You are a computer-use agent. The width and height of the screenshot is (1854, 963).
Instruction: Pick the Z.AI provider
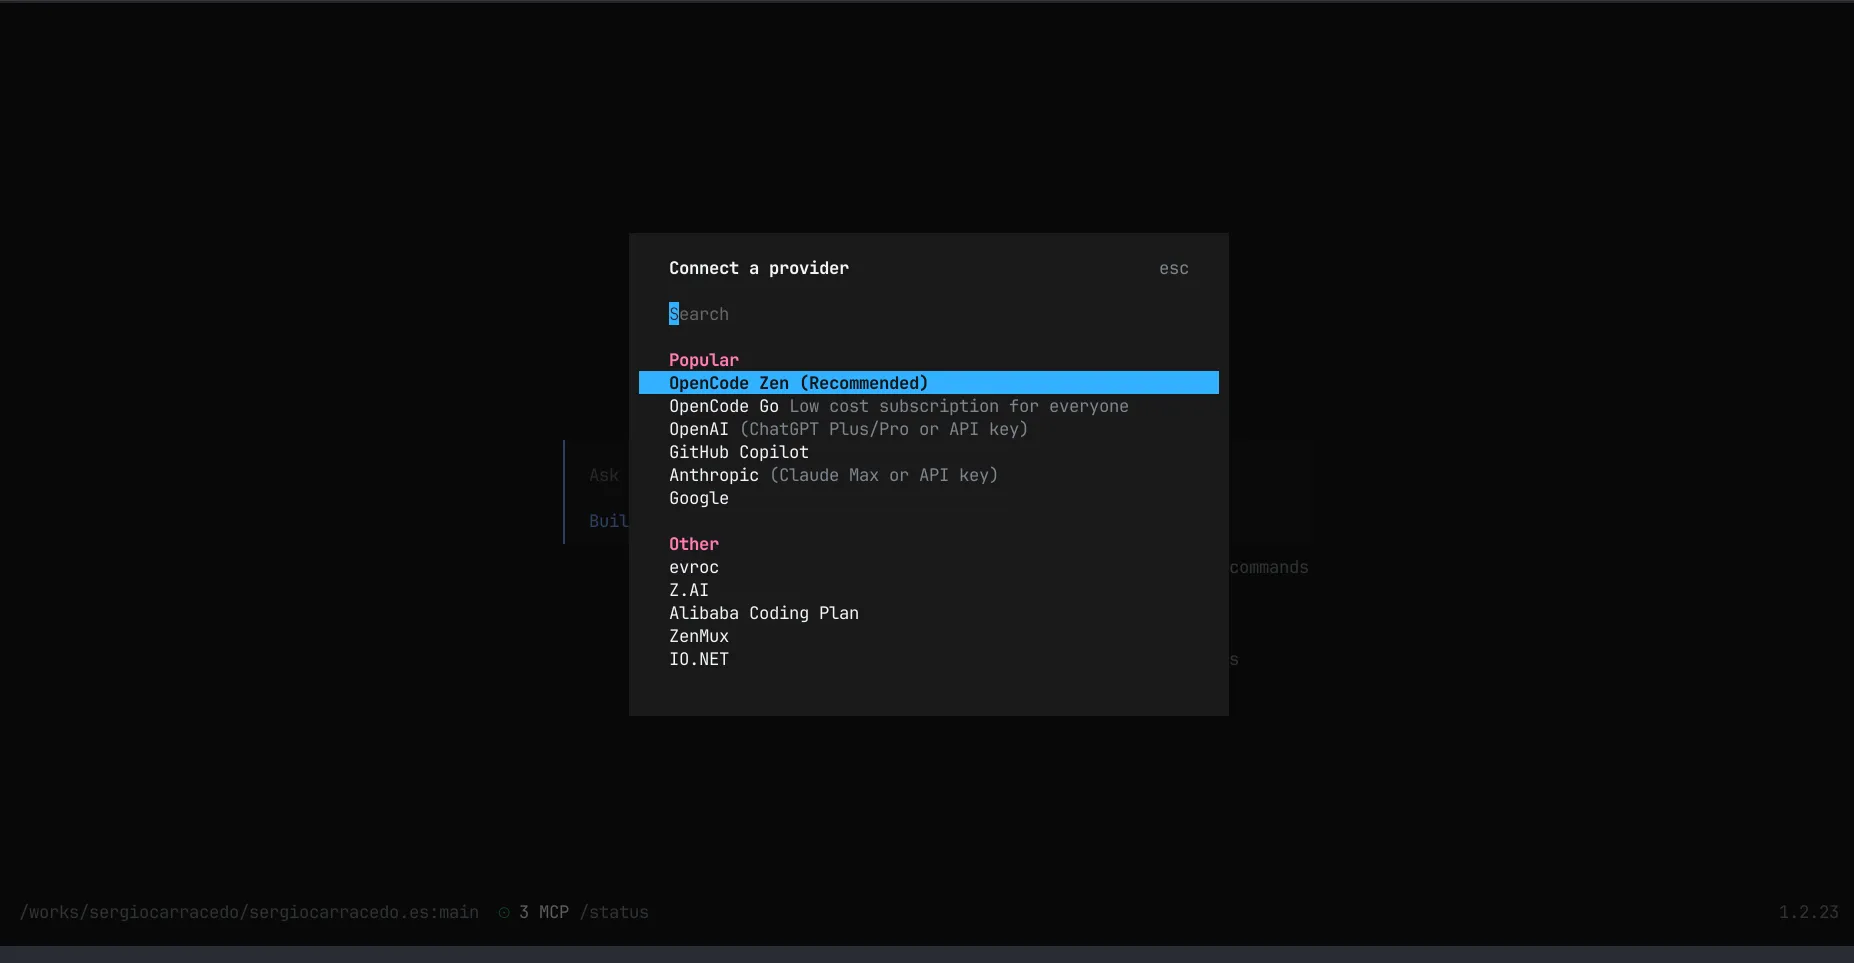pyautogui.click(x=688, y=590)
